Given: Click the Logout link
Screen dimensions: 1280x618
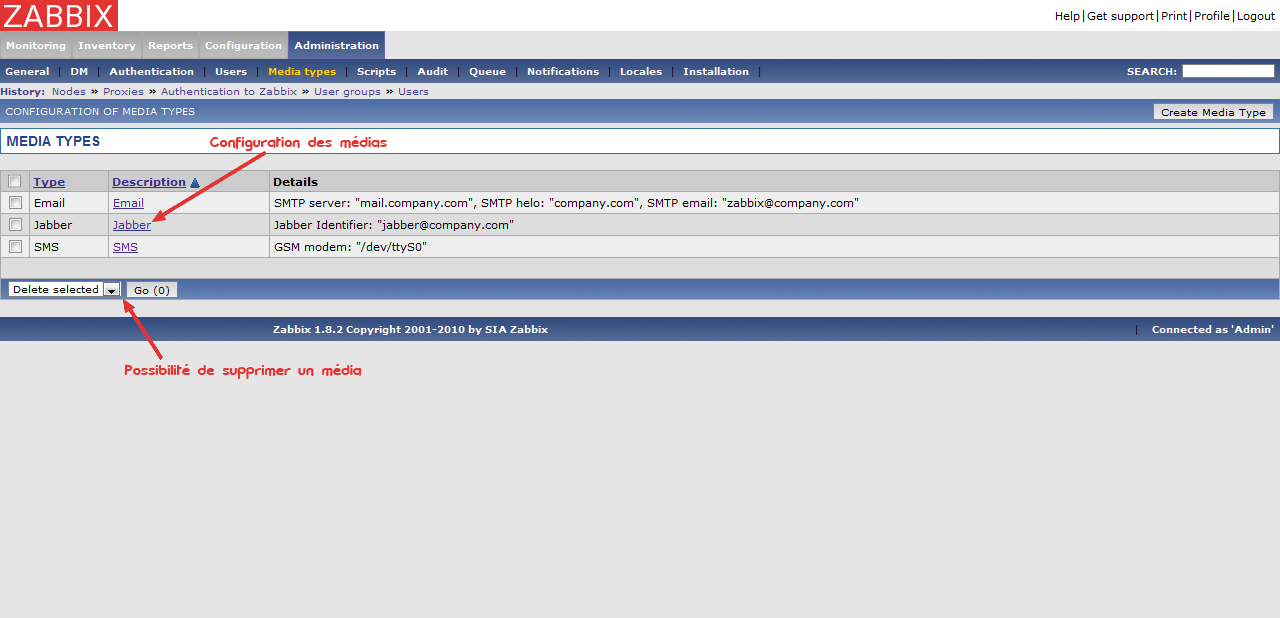Looking at the screenshot, I should 1256,16.
